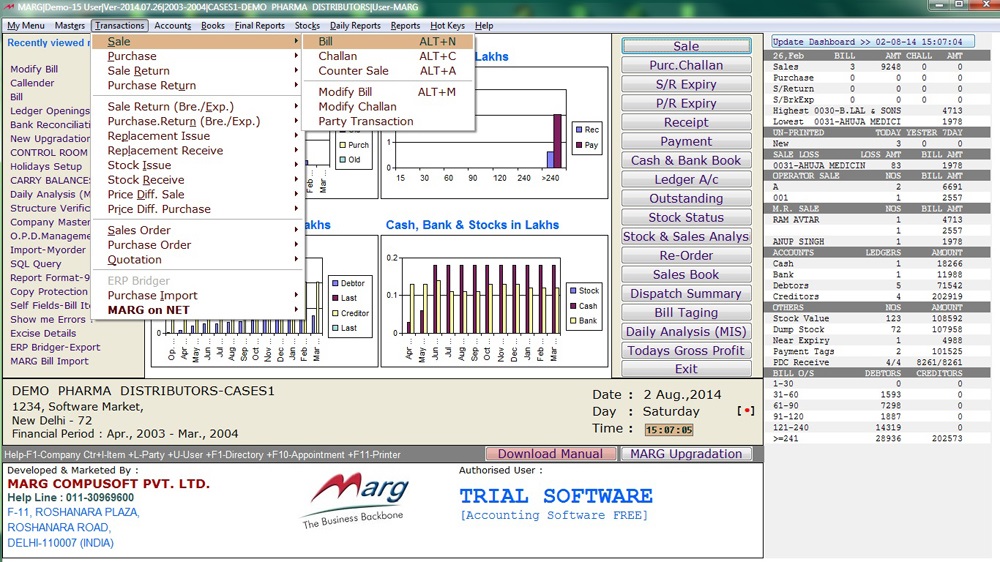Click the Download Manual button
This screenshot has height=562, width=1000.
tap(550, 454)
